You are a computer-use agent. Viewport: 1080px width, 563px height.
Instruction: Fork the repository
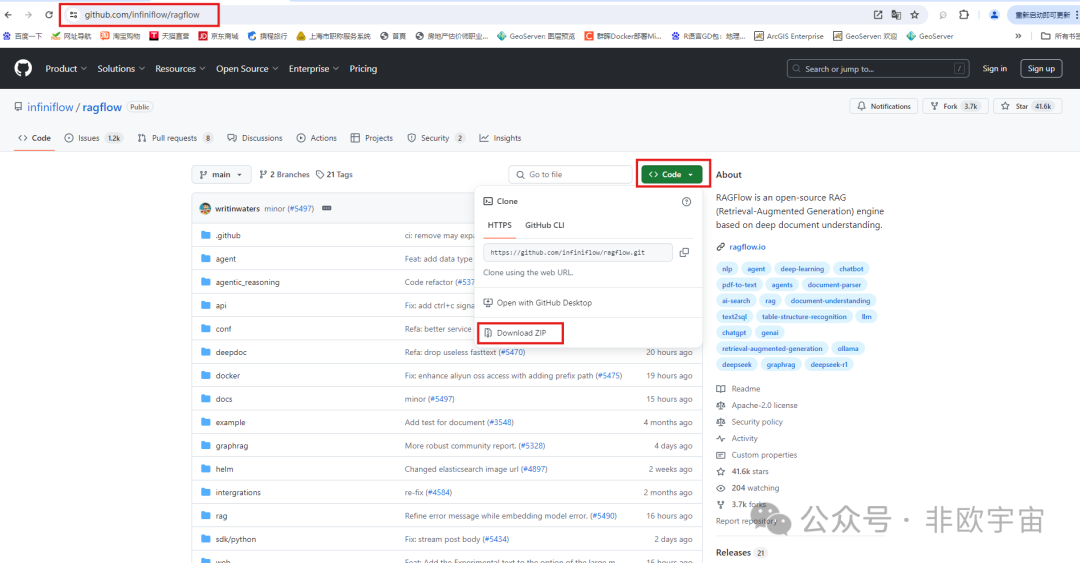click(x=955, y=106)
